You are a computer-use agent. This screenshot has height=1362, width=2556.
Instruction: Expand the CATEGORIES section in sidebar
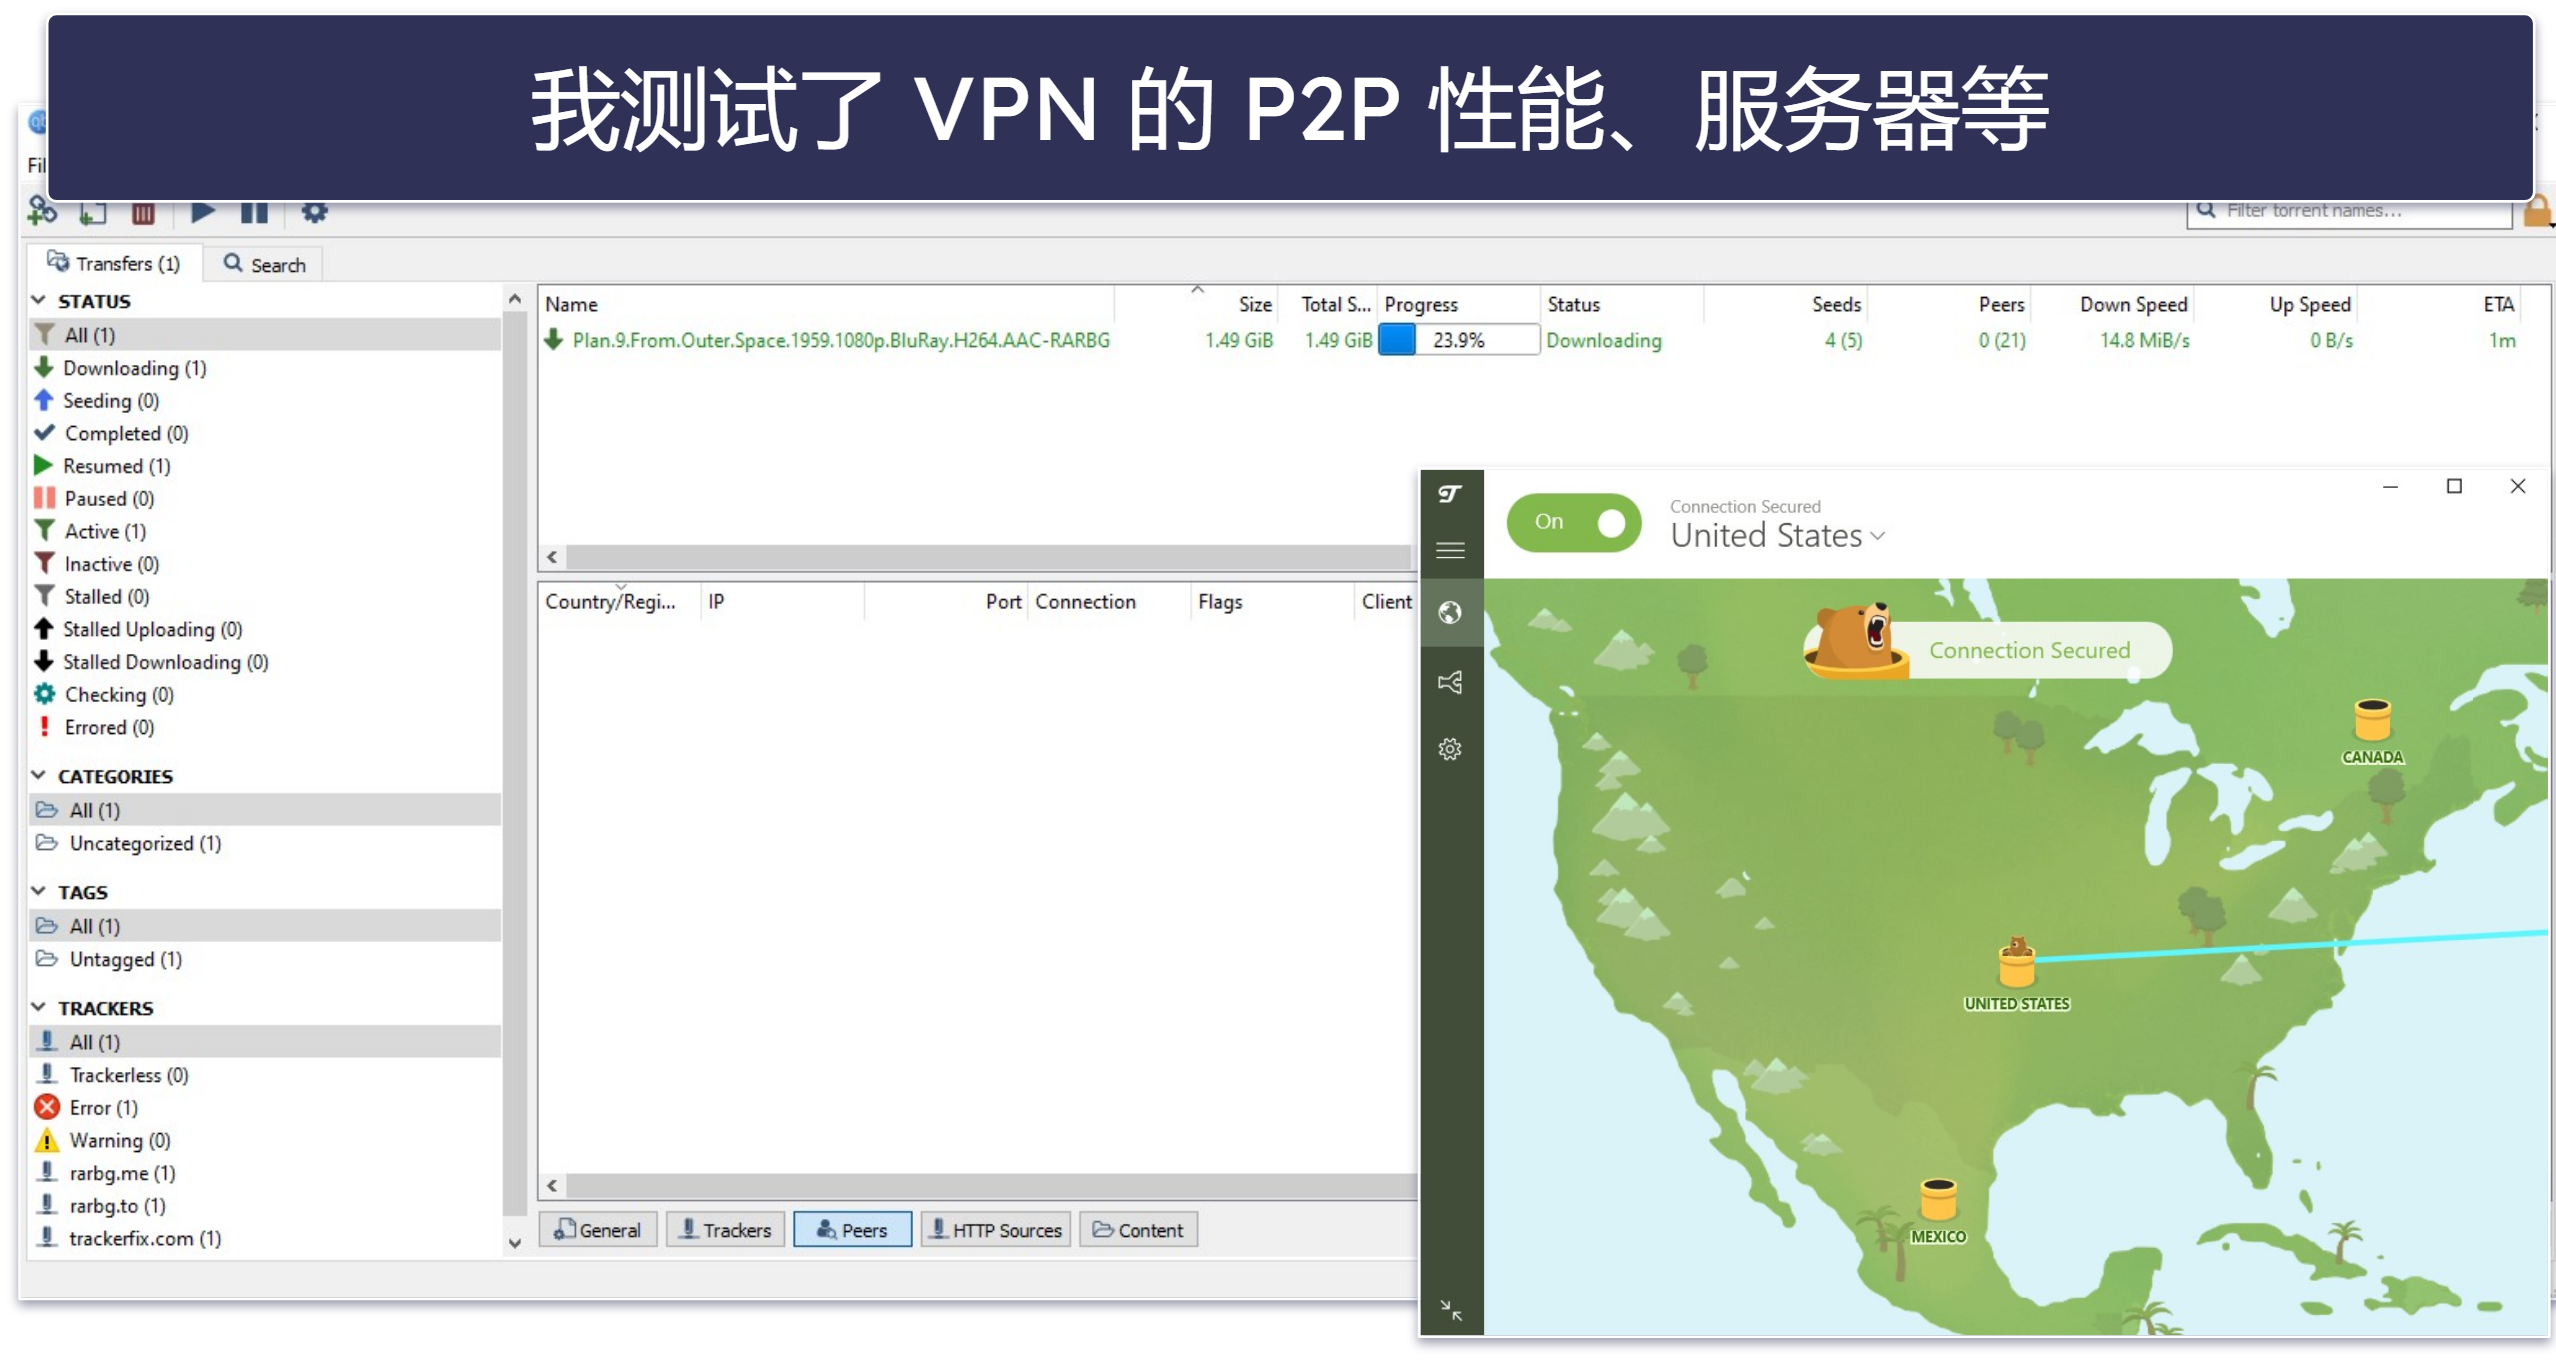(37, 774)
